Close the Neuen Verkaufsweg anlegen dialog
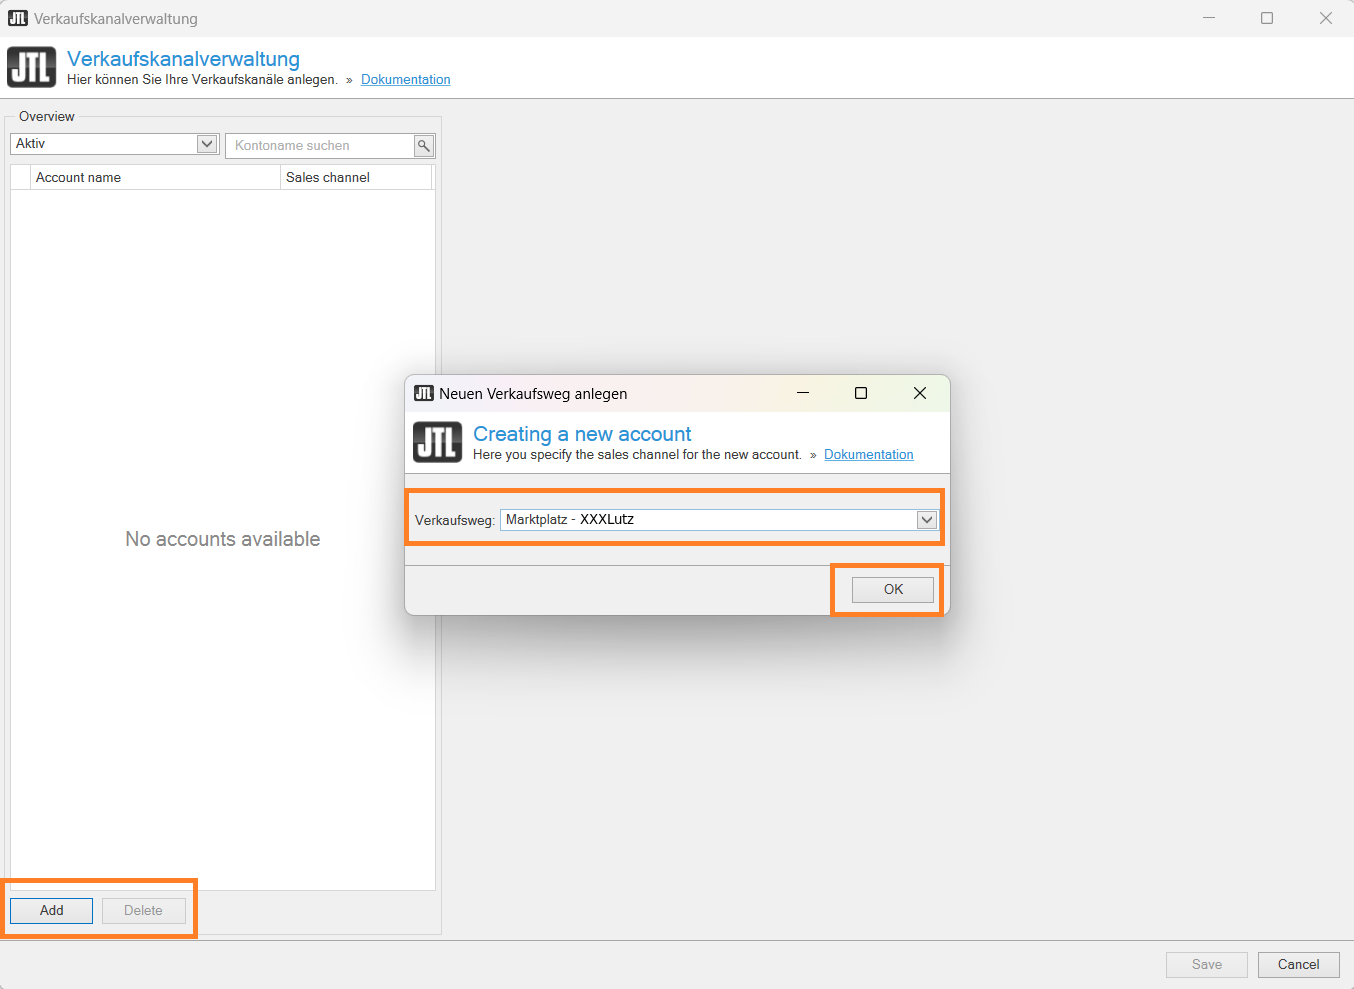The width and height of the screenshot is (1354, 989). point(919,393)
